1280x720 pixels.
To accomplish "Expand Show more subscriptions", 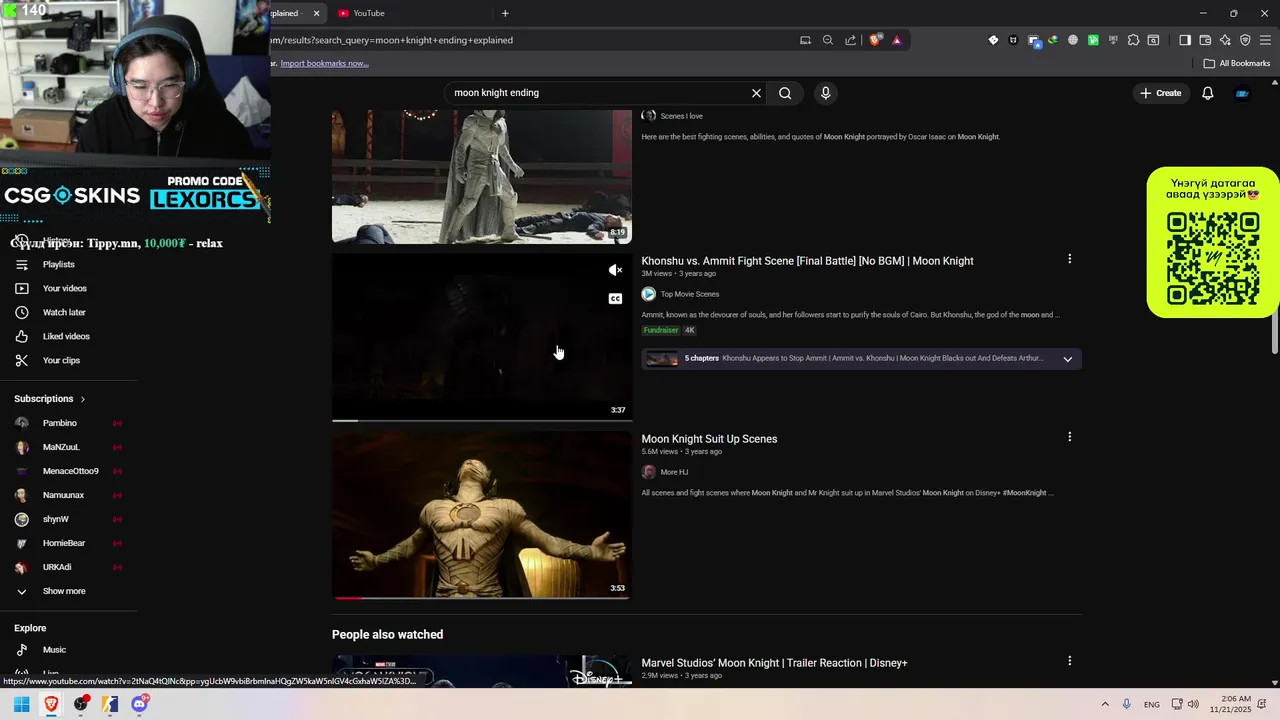I will click(64, 591).
